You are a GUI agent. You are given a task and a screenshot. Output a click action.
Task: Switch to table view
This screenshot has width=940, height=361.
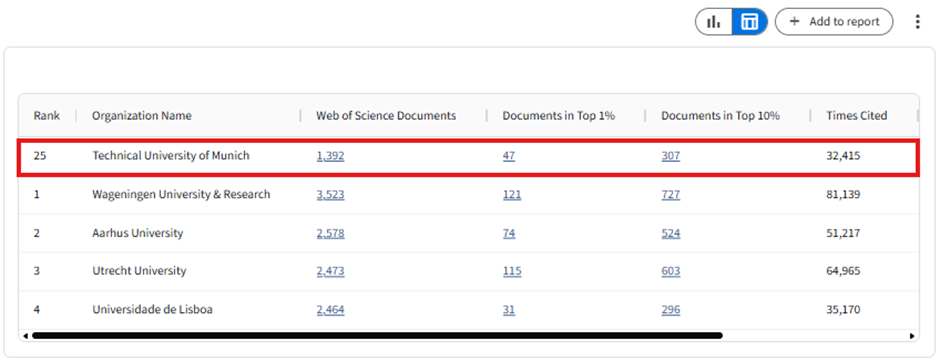[749, 22]
